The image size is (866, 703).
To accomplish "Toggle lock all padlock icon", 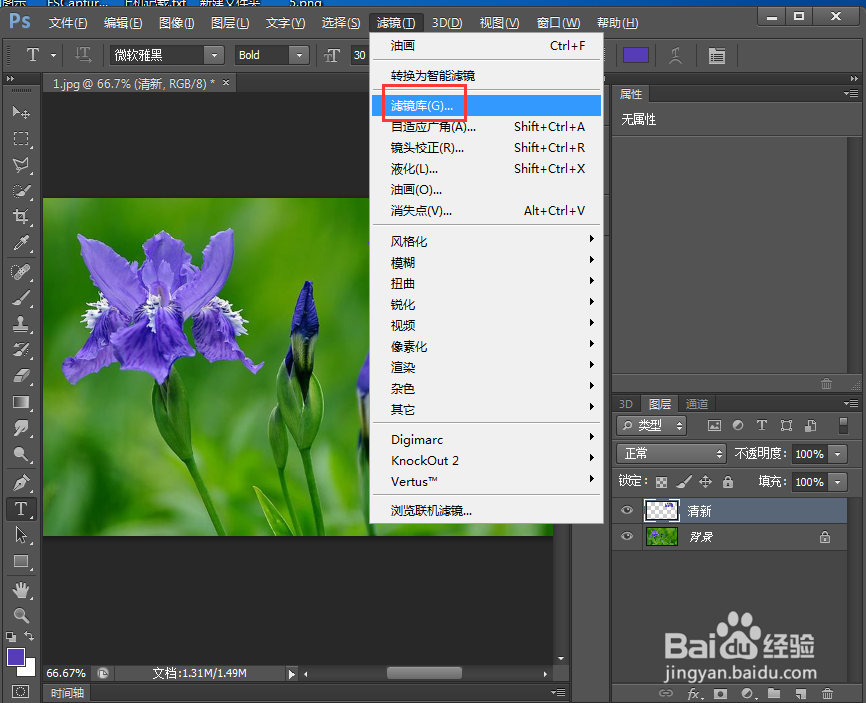I will click(728, 482).
